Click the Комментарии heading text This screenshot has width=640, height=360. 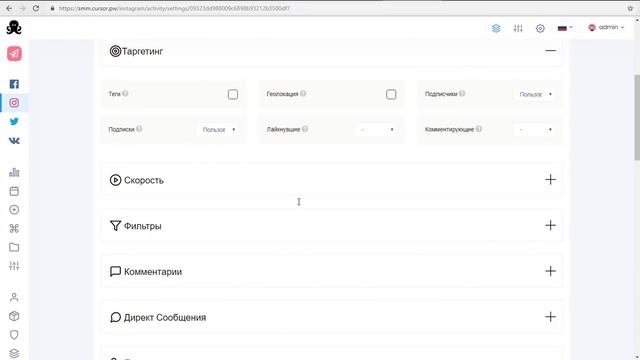153,272
